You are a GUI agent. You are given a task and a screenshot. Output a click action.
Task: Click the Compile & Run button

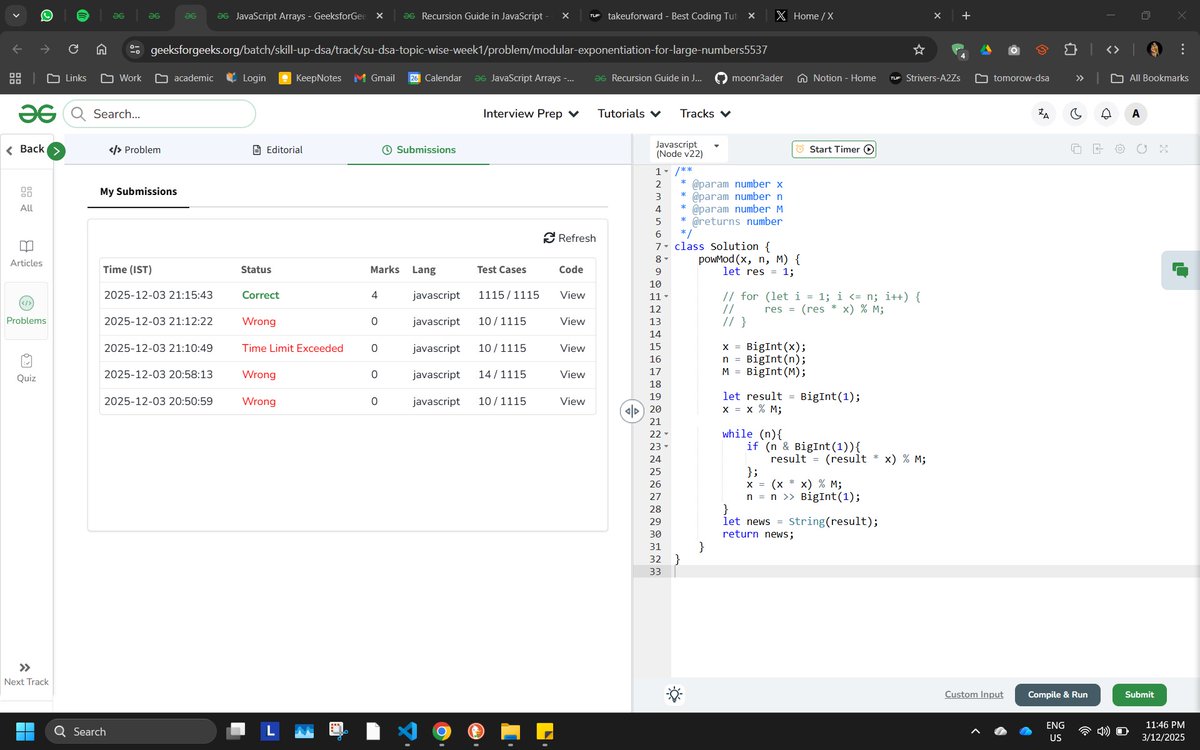[1057, 694]
